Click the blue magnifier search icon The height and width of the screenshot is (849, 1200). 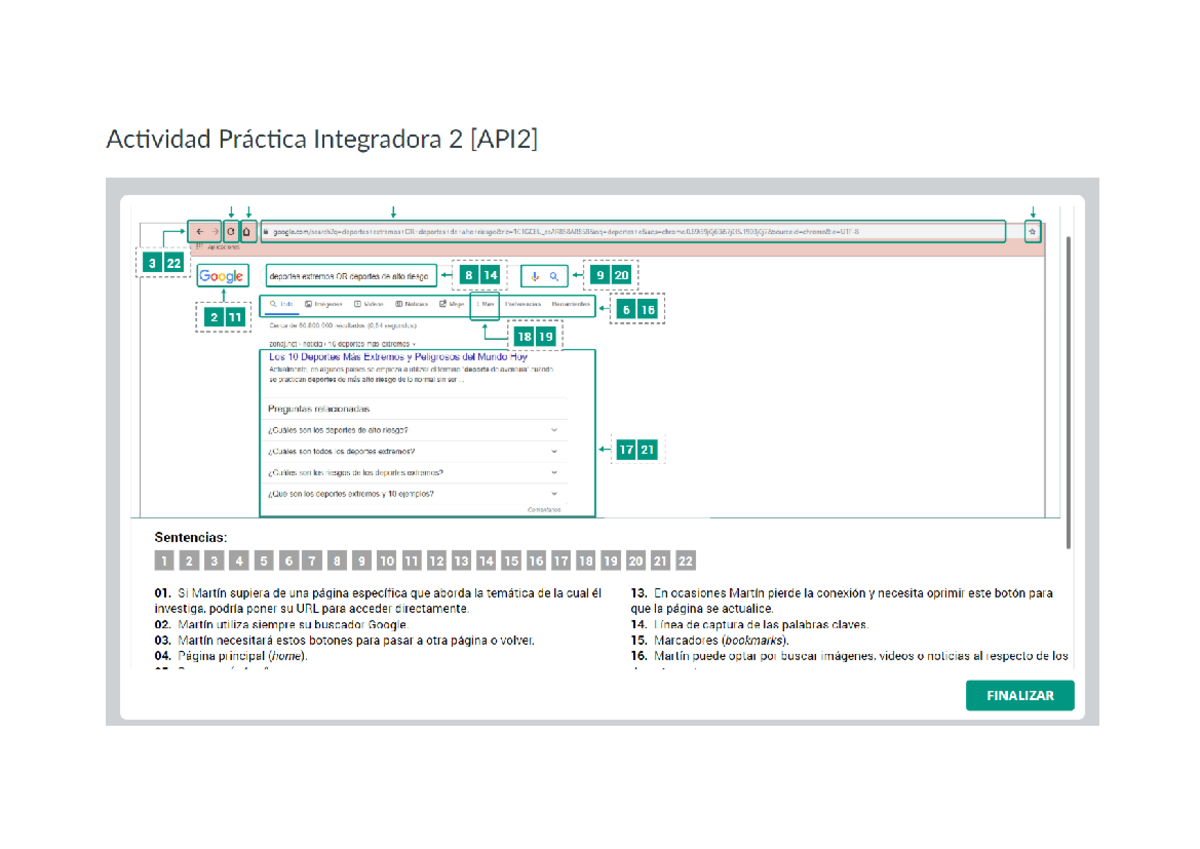553,276
